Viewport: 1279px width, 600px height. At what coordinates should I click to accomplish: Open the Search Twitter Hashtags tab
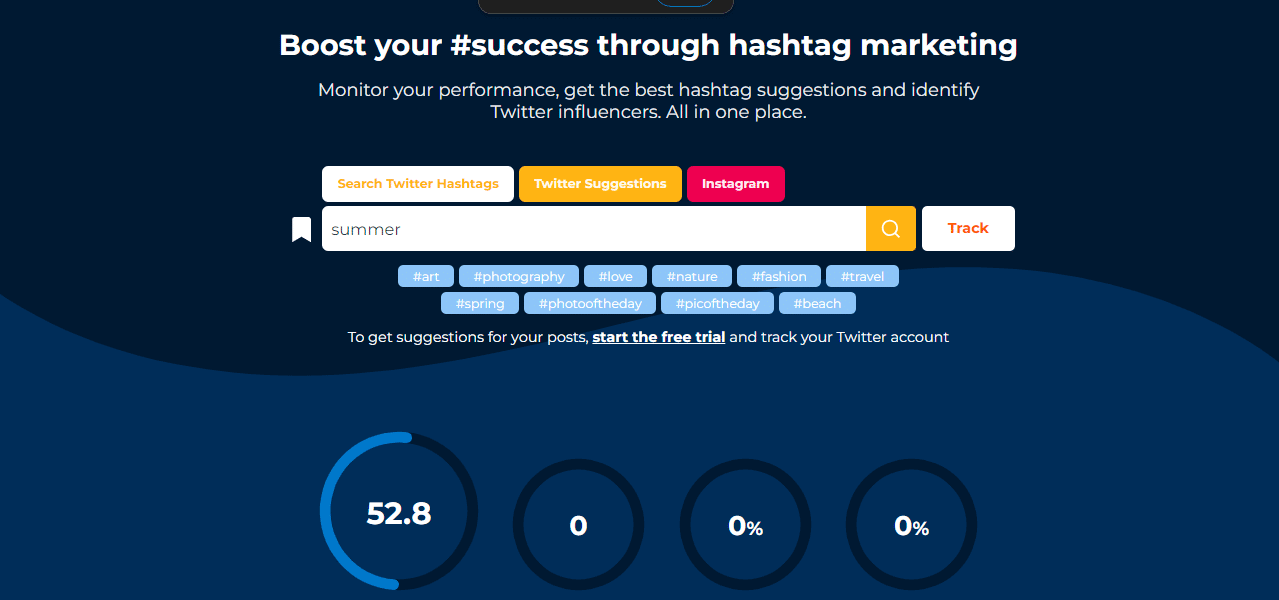(x=417, y=183)
